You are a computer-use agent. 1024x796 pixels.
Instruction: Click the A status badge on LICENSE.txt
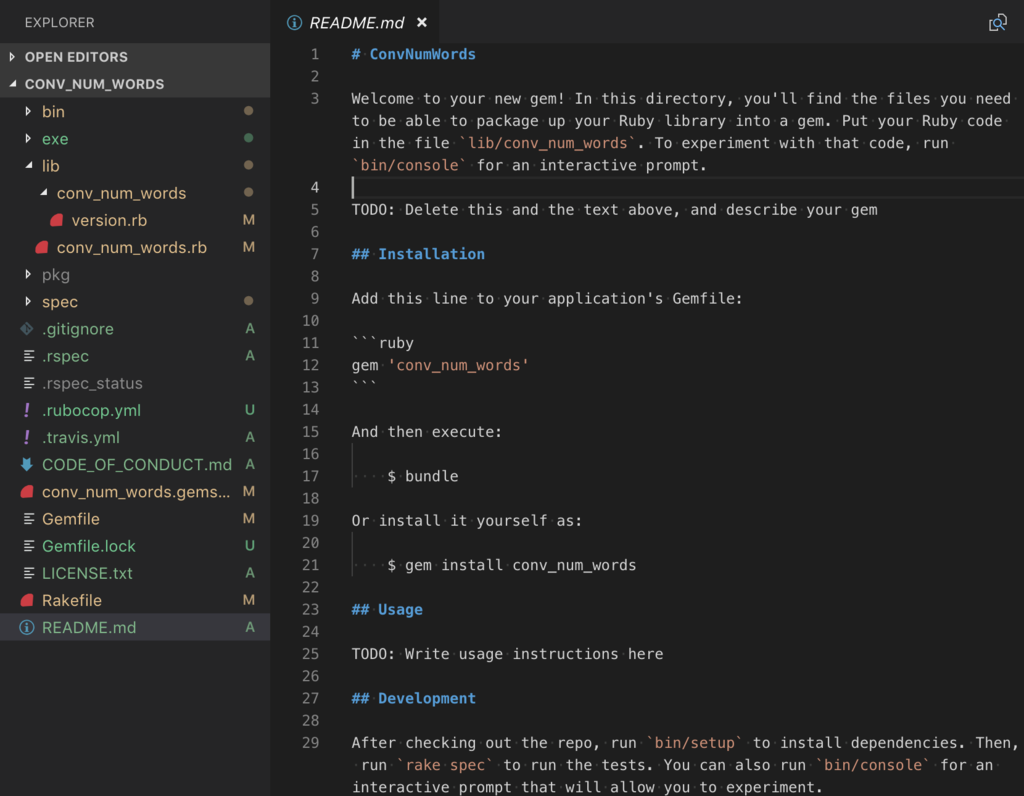(x=249, y=573)
